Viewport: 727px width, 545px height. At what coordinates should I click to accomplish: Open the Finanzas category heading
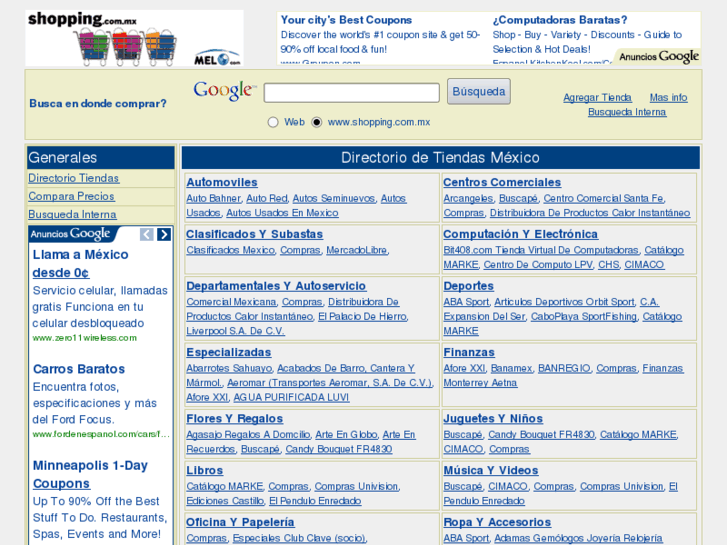469,352
